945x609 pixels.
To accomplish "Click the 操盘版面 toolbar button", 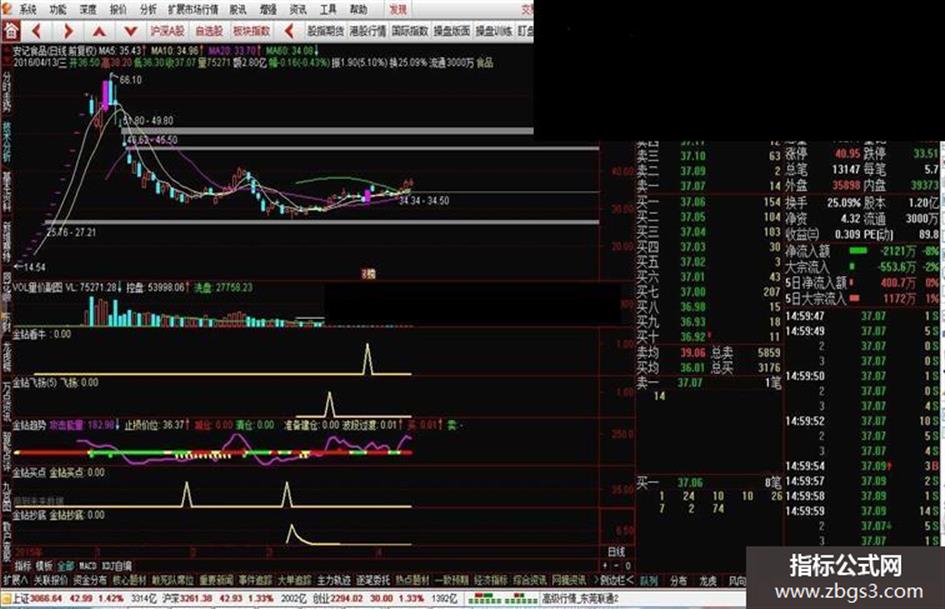I will pos(452,31).
